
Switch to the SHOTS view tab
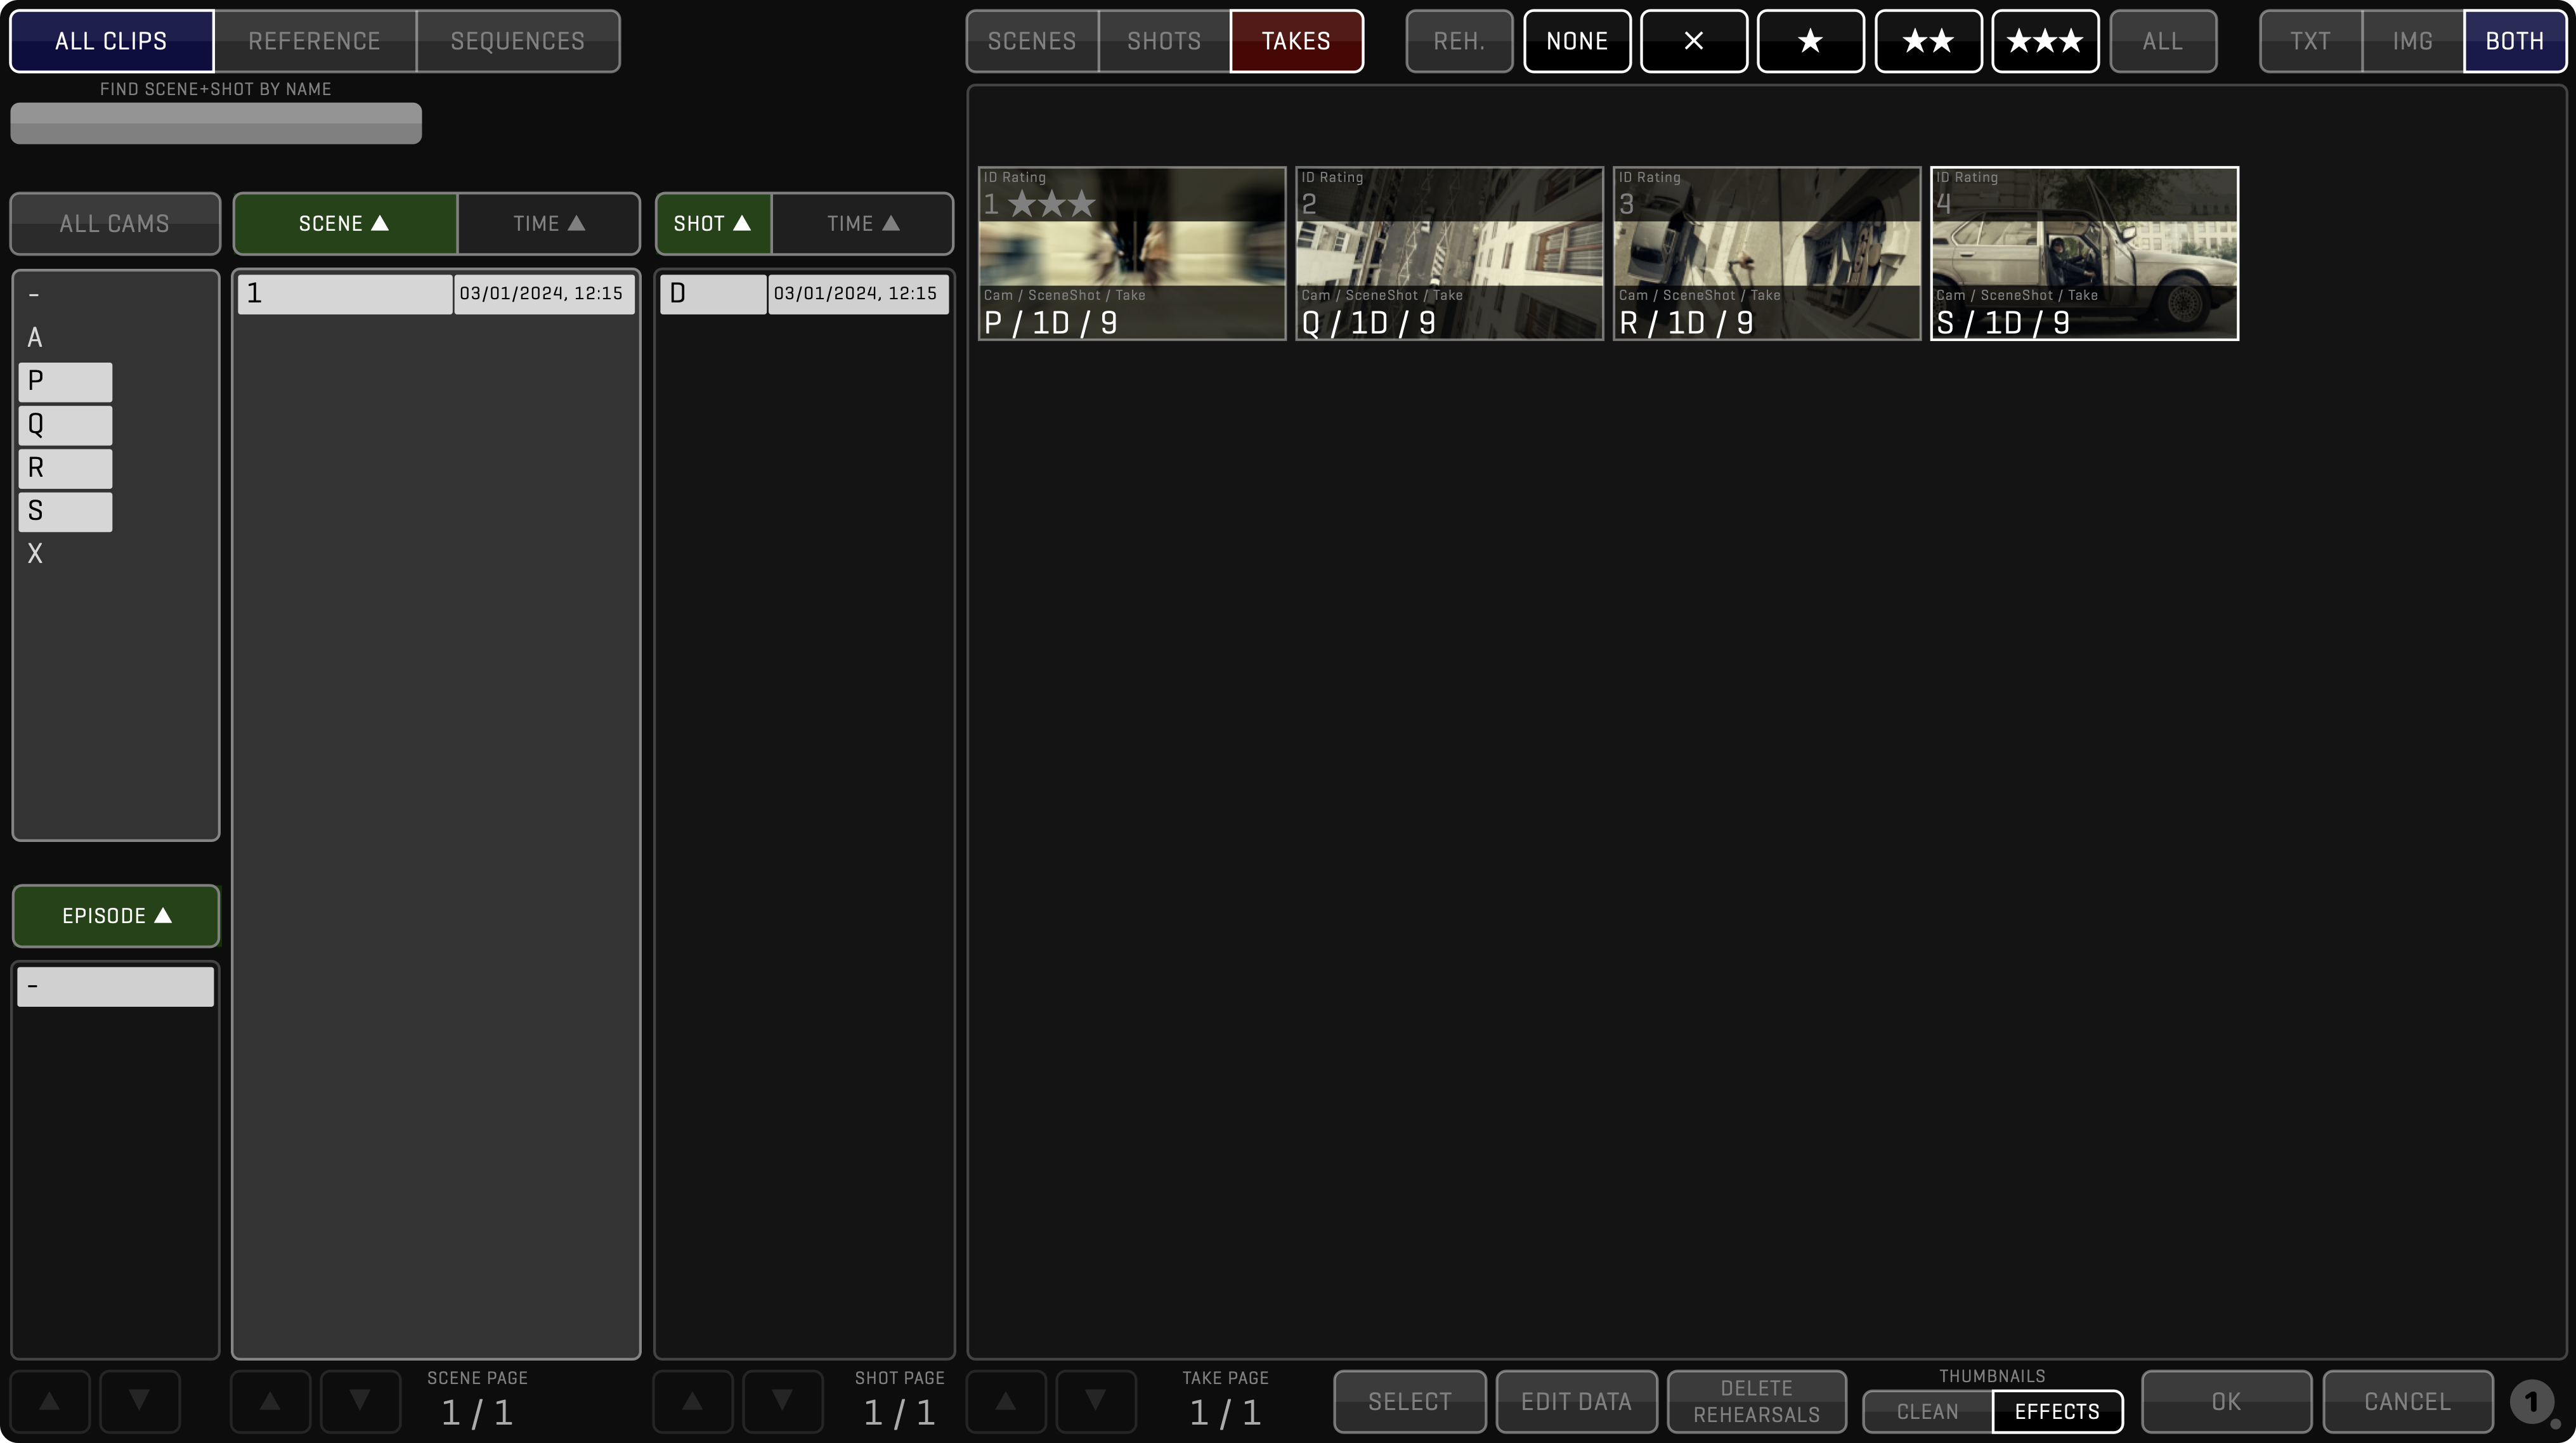pyautogui.click(x=1164, y=41)
